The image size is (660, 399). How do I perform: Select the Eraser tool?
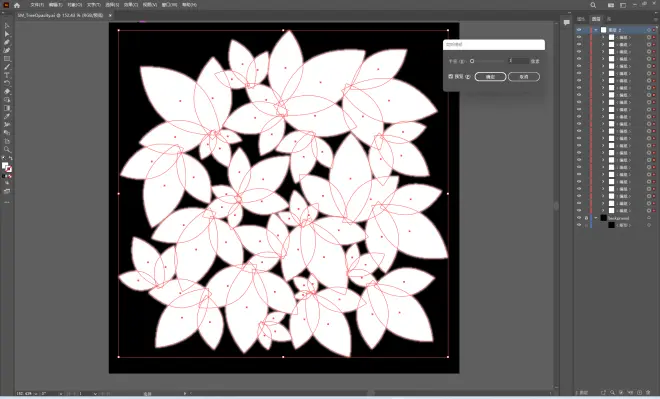click(7, 92)
